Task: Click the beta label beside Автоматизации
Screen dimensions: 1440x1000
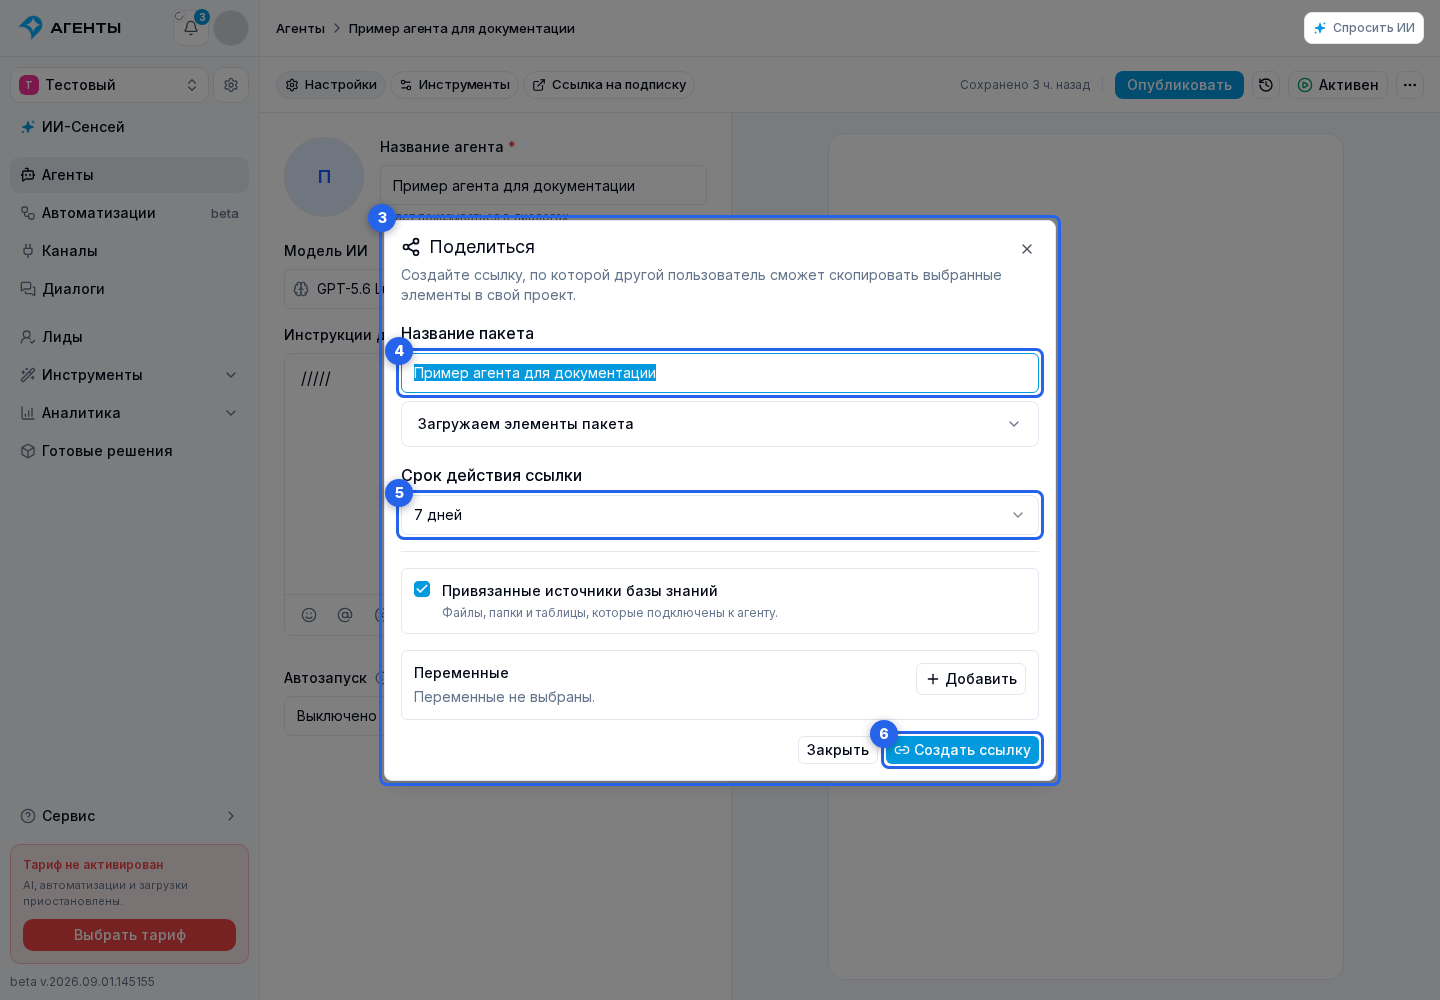Action: pyautogui.click(x=225, y=213)
